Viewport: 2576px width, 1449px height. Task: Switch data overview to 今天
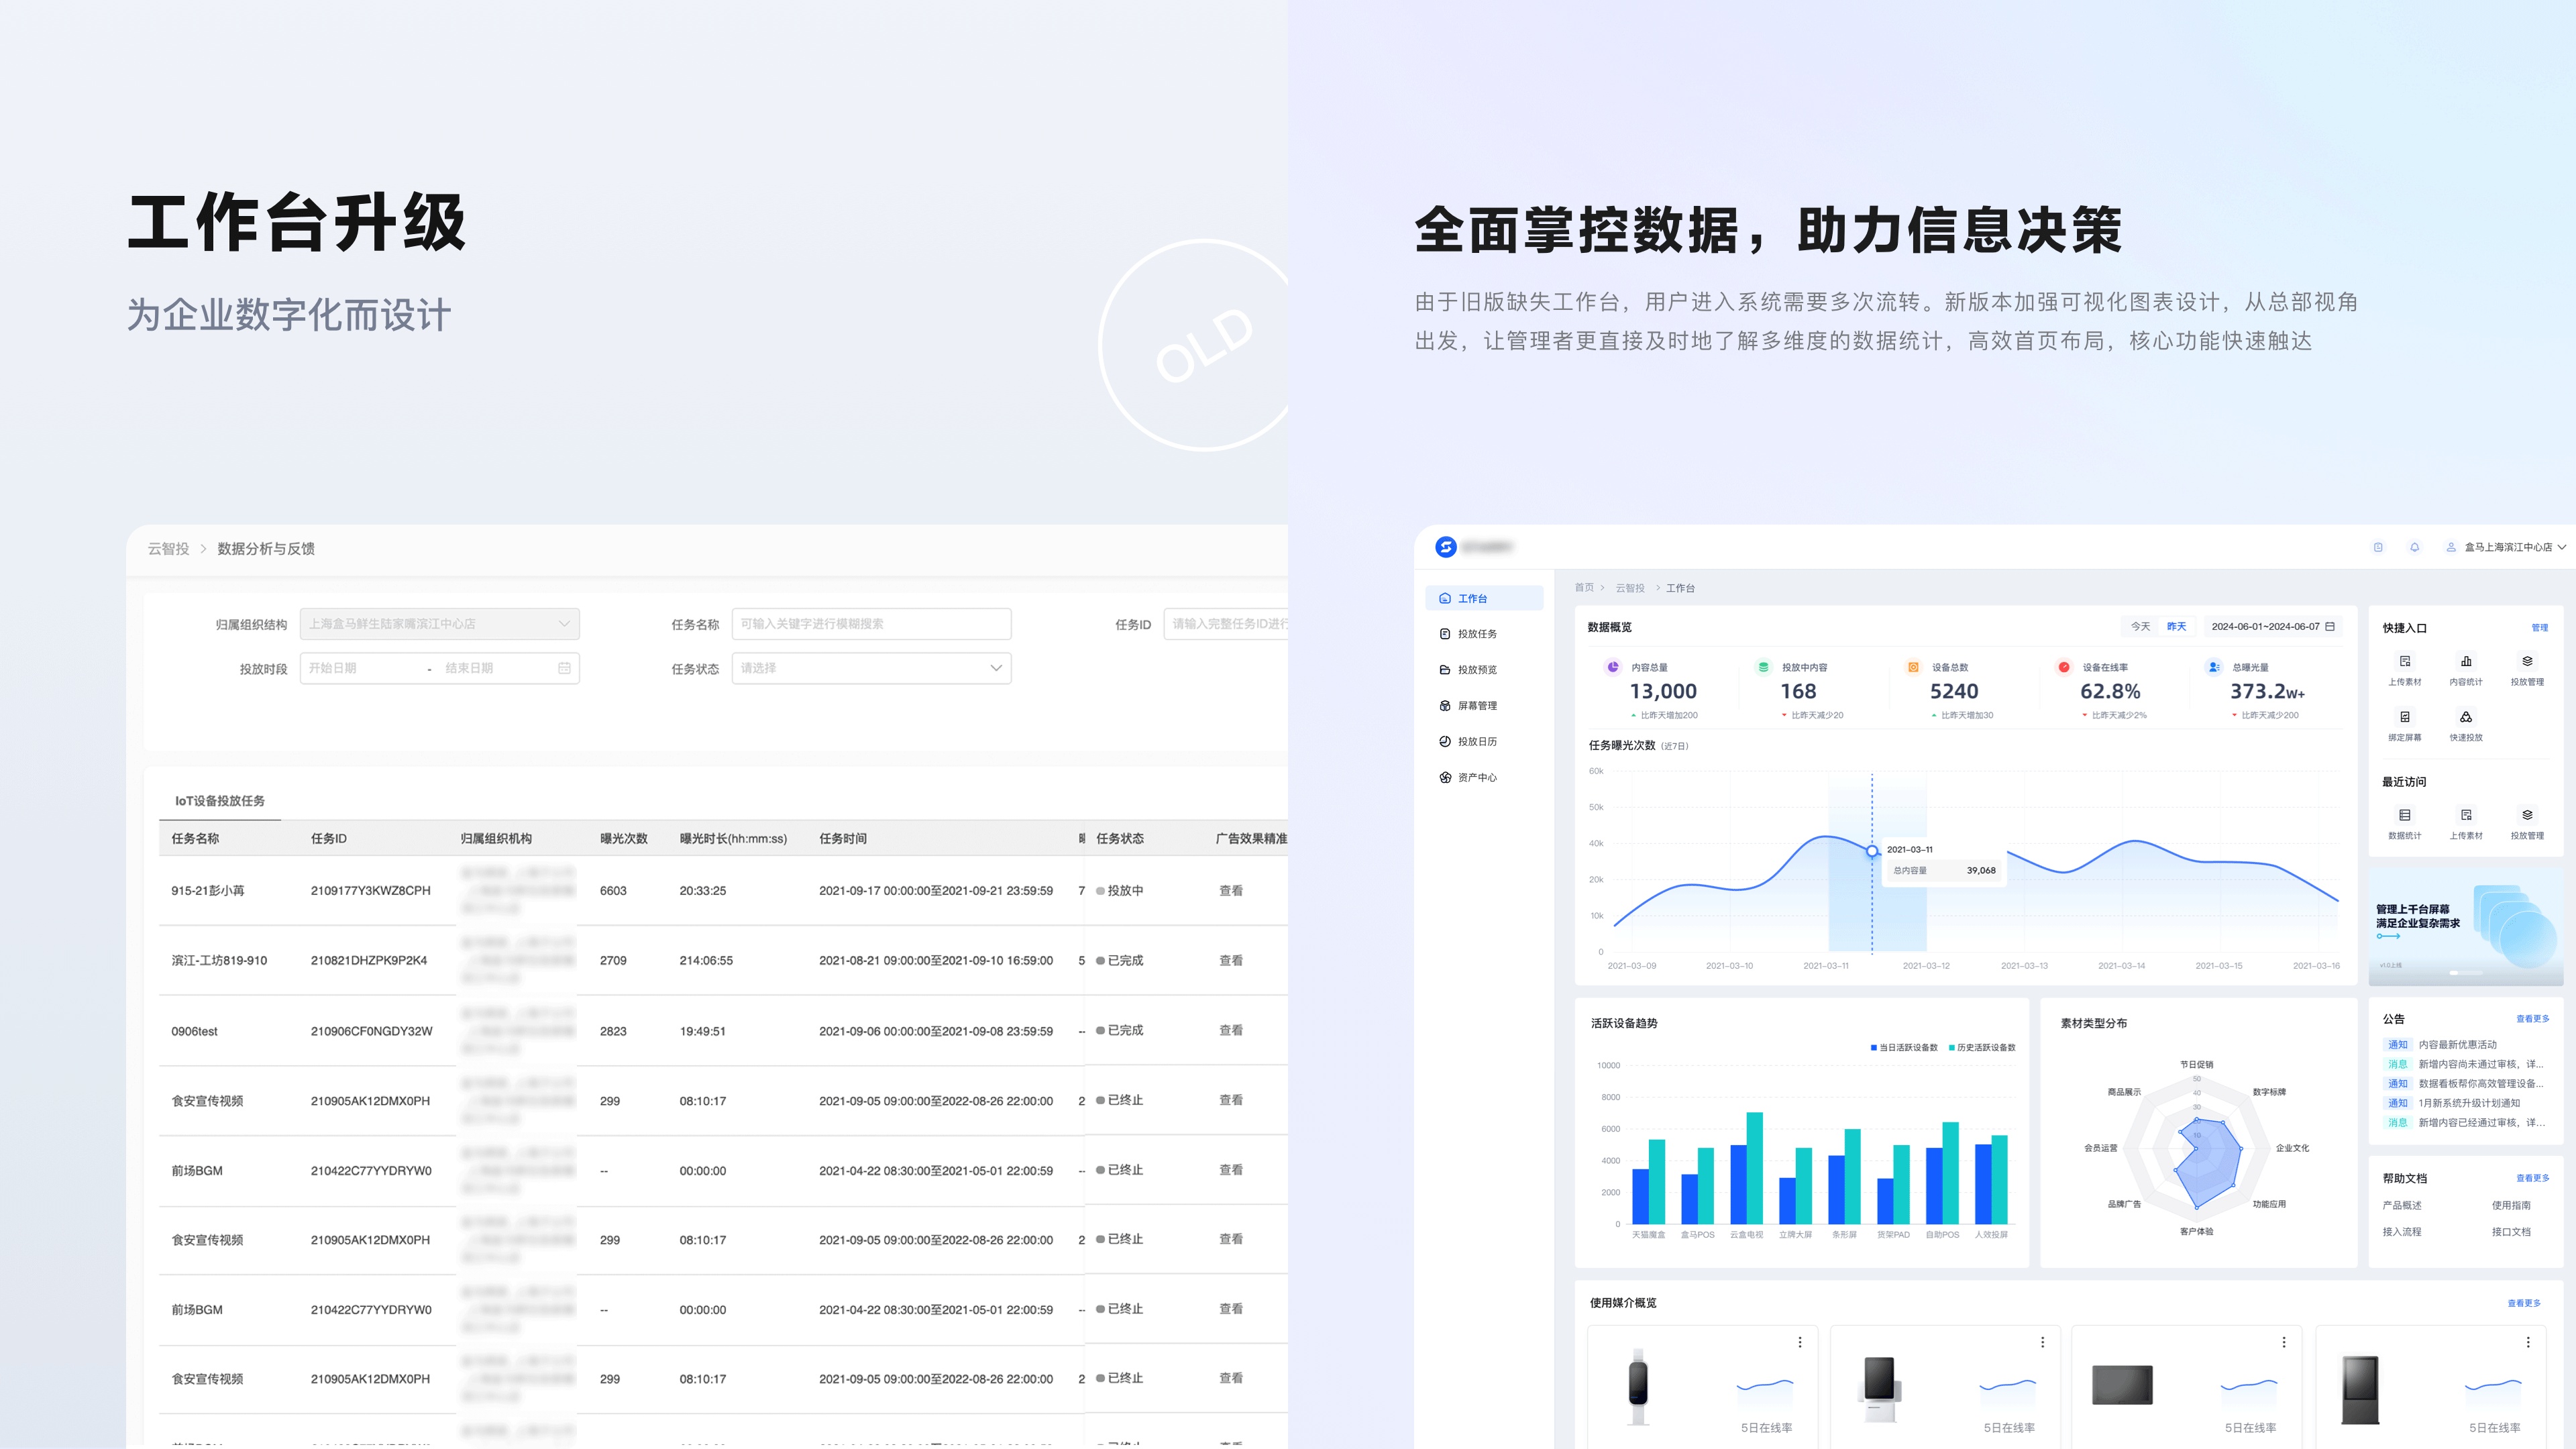click(x=2140, y=627)
